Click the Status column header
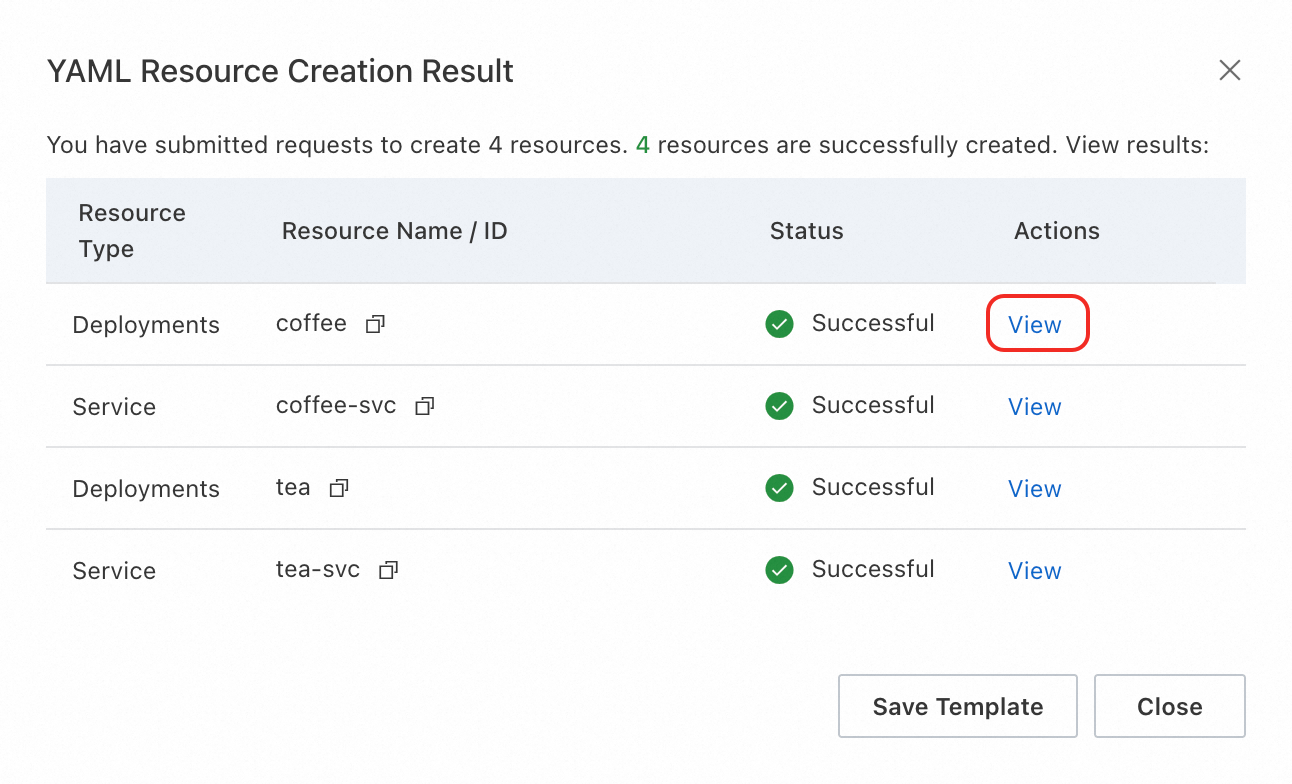The image size is (1292, 784). pos(806,231)
